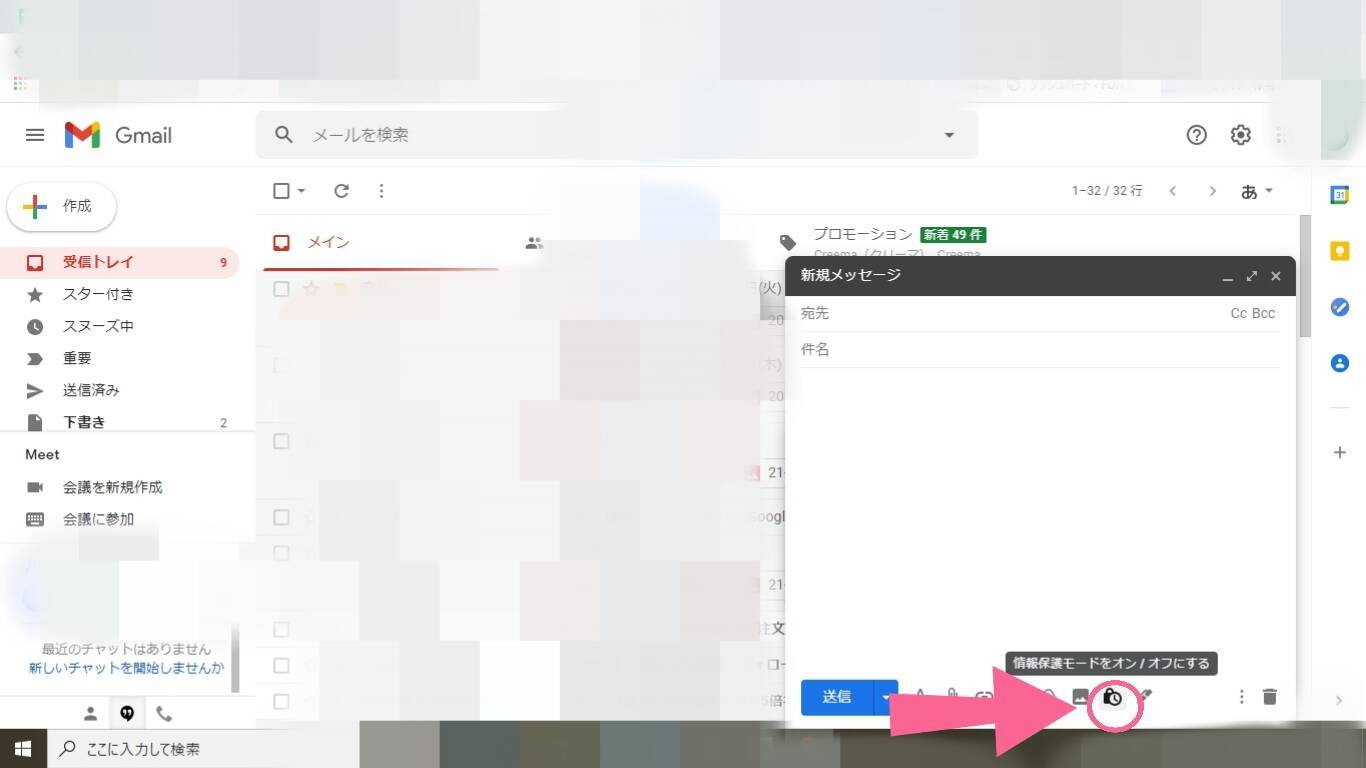Open Google Keep side panel
Viewport: 1366px width, 768px height.
1340,252
